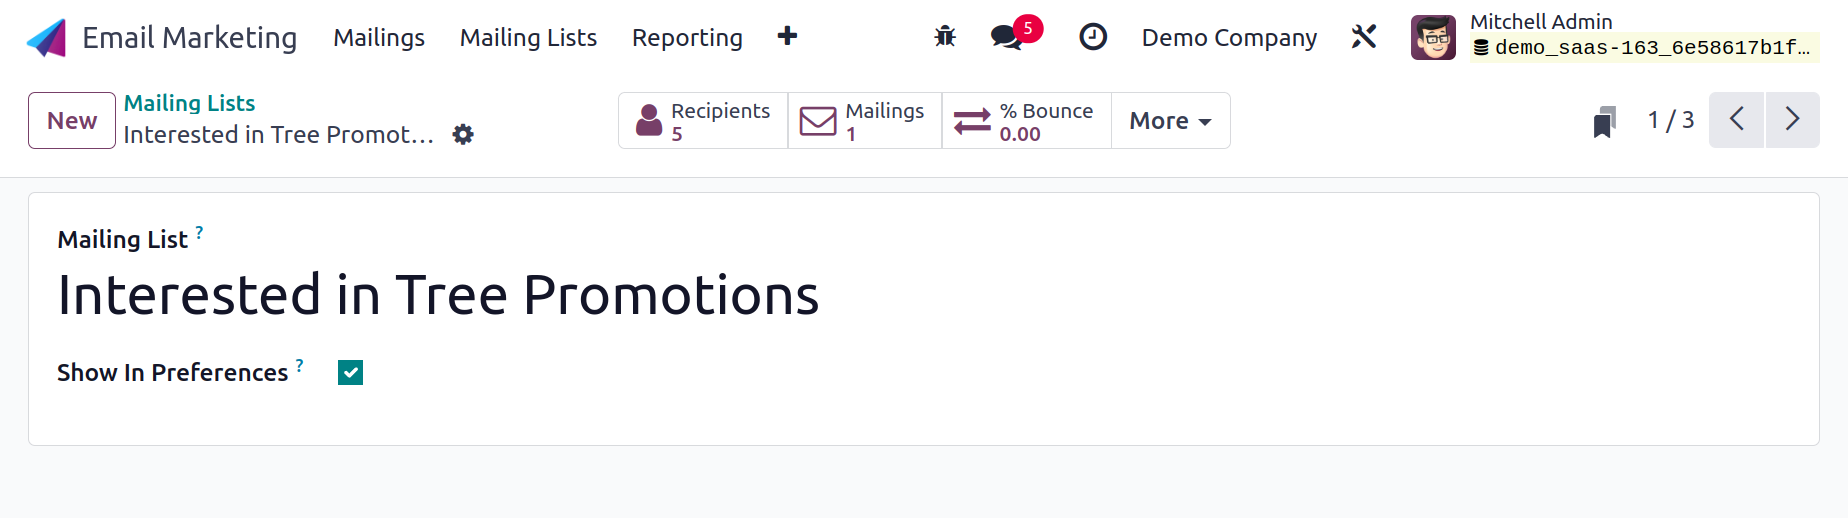
Task: Click the plus icon in the top menu
Action: (787, 36)
